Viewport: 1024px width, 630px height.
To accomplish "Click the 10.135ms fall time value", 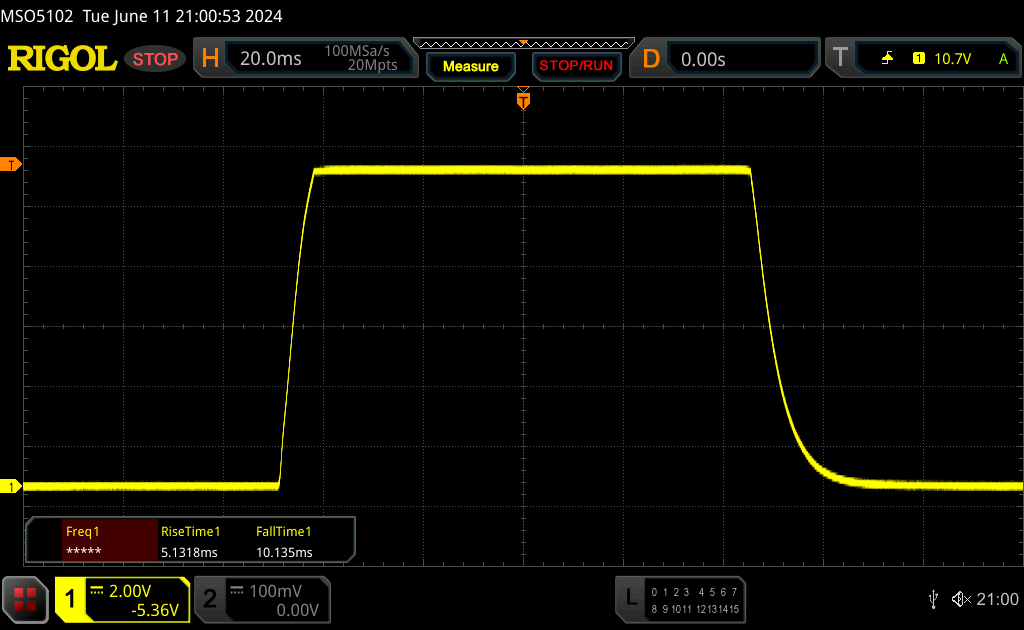I will (x=284, y=552).
